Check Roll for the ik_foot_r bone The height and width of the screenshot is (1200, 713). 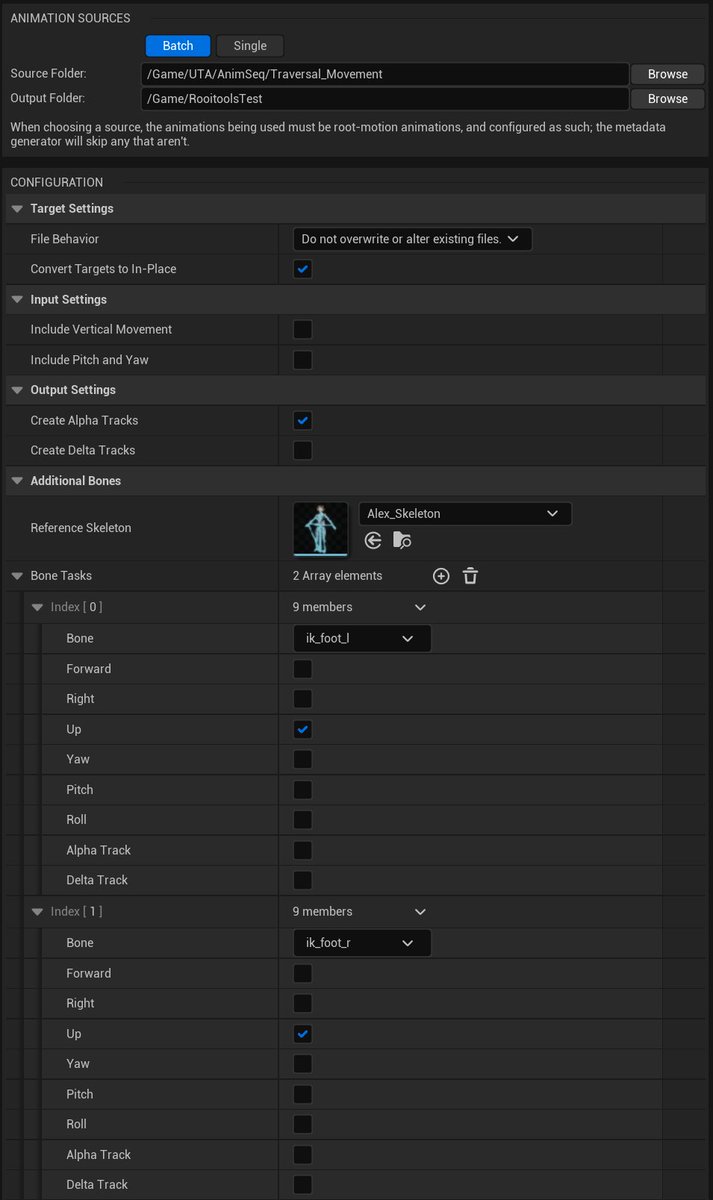[x=302, y=1124]
